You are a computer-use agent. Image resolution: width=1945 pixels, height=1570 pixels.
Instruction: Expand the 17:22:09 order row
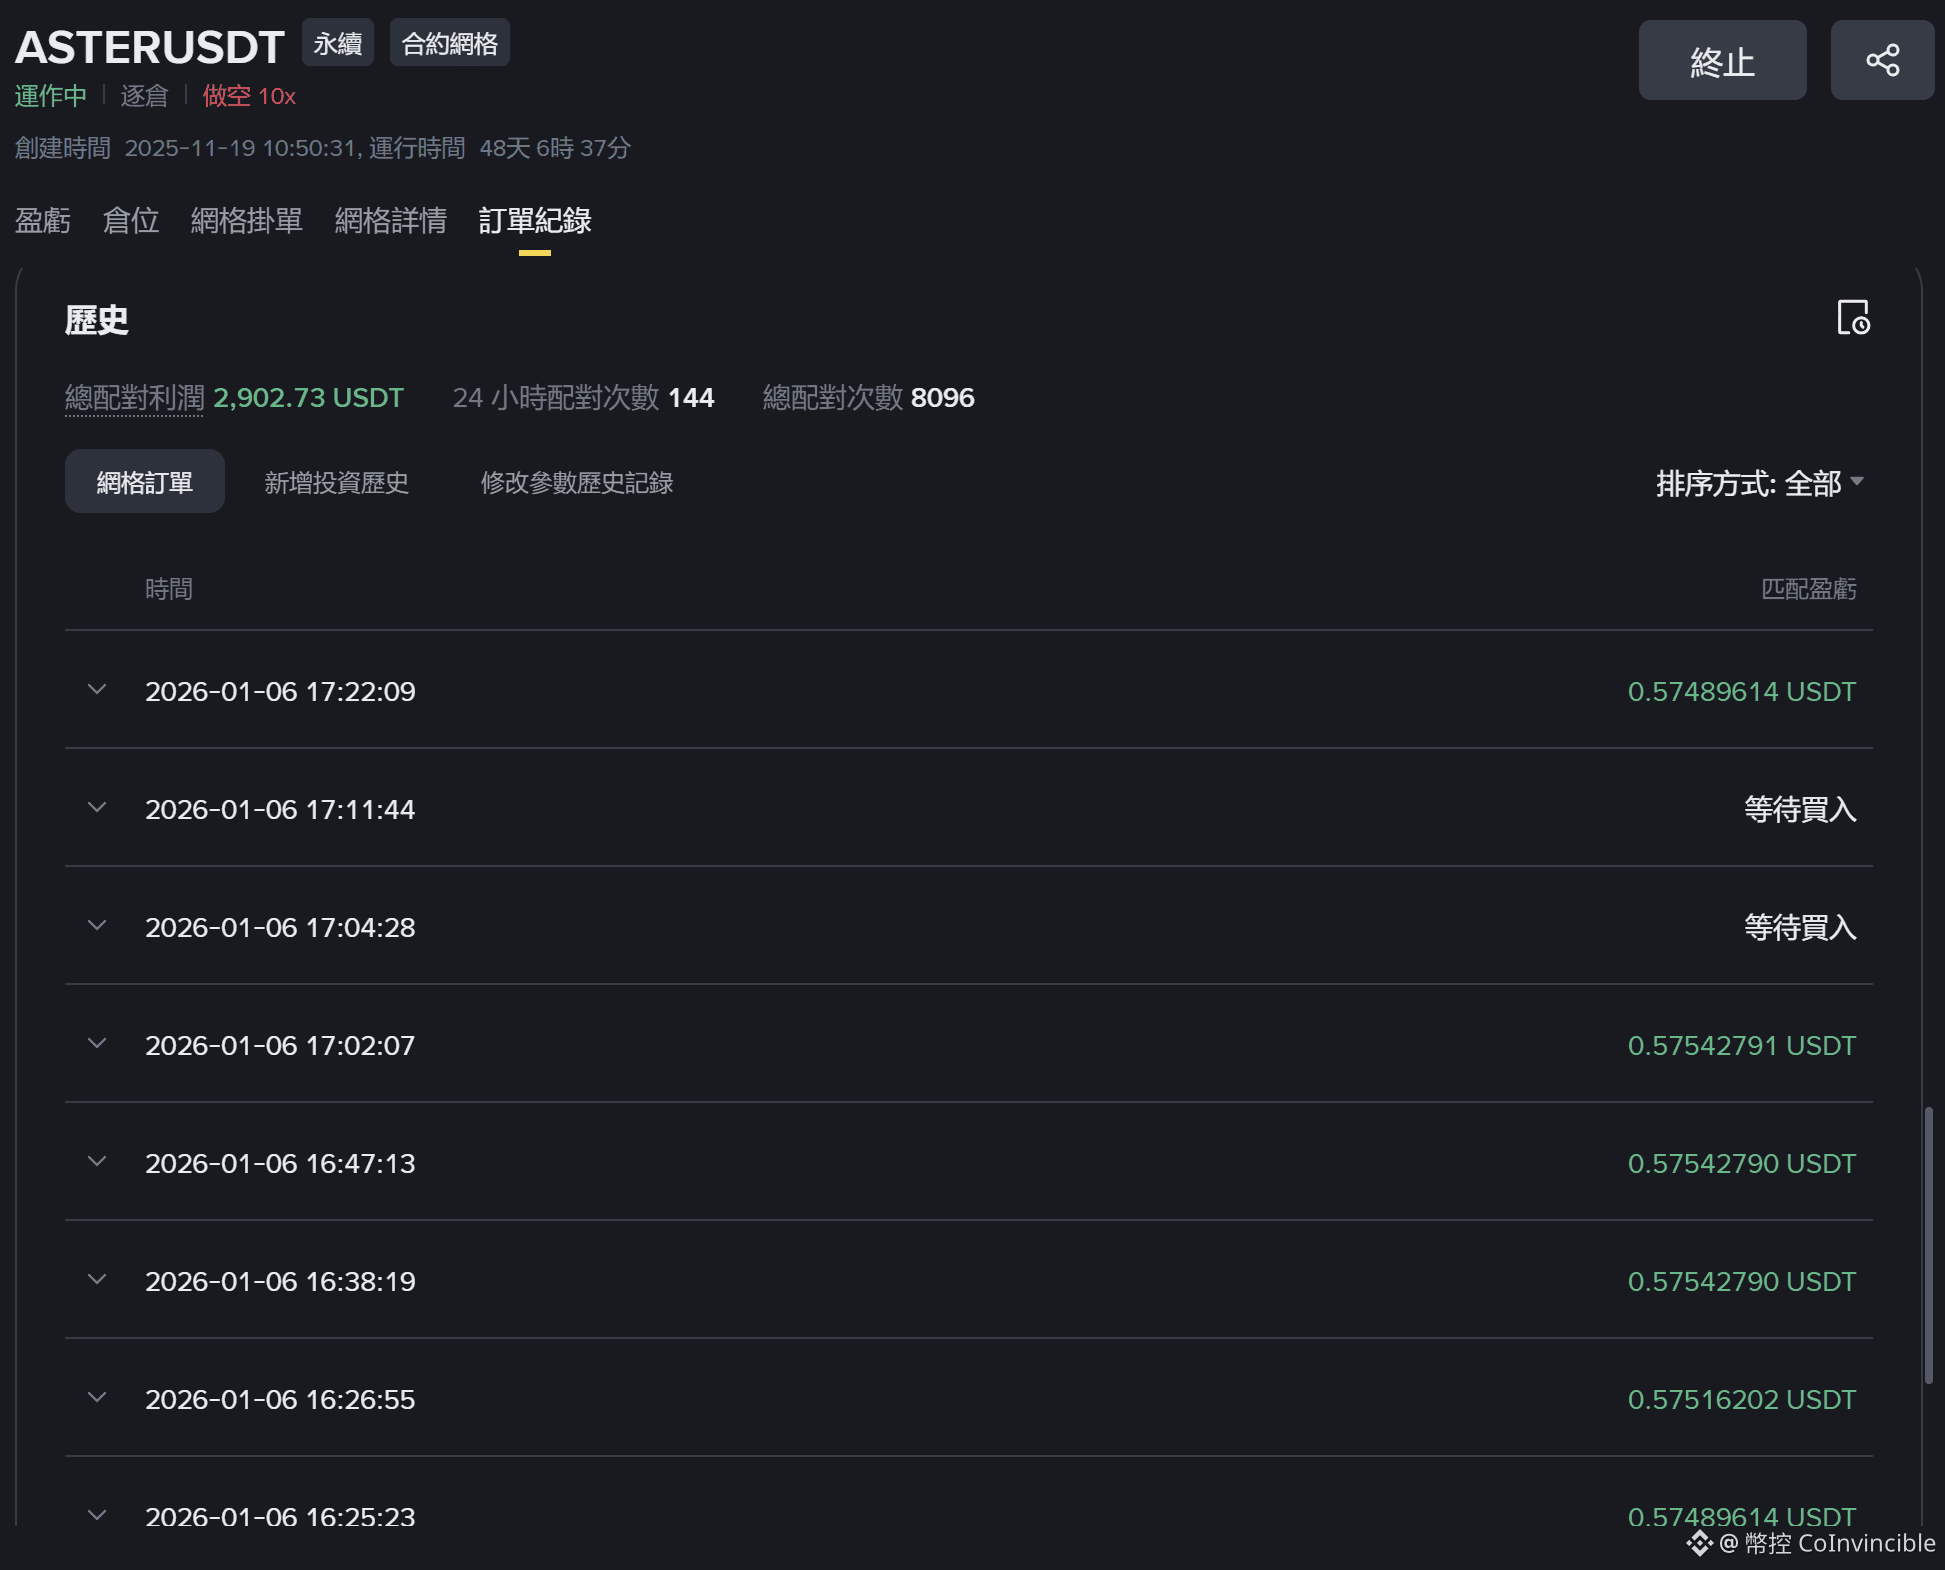[x=97, y=690]
